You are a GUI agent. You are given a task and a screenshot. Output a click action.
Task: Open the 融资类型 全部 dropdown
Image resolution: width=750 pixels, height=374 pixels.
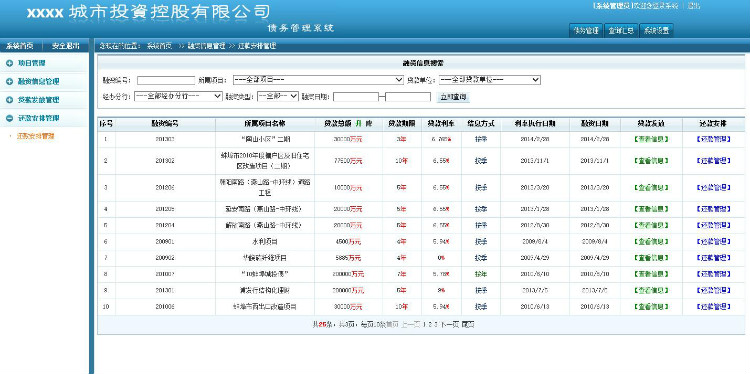coord(278,96)
